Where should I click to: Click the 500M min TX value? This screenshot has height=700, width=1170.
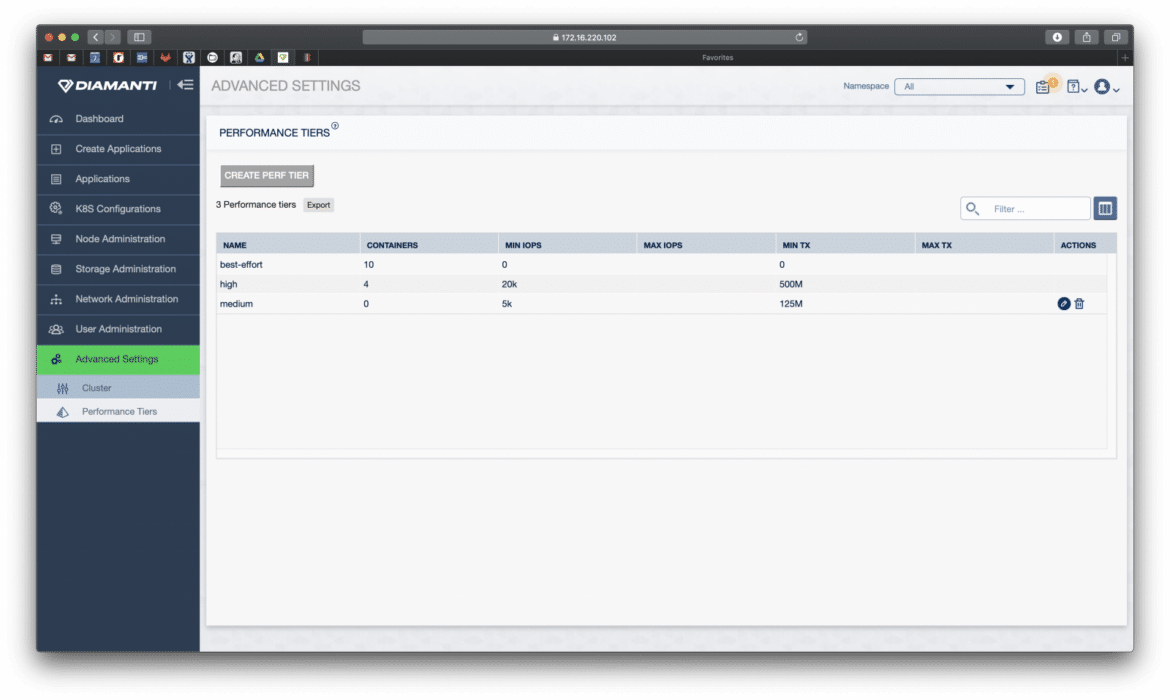point(790,284)
